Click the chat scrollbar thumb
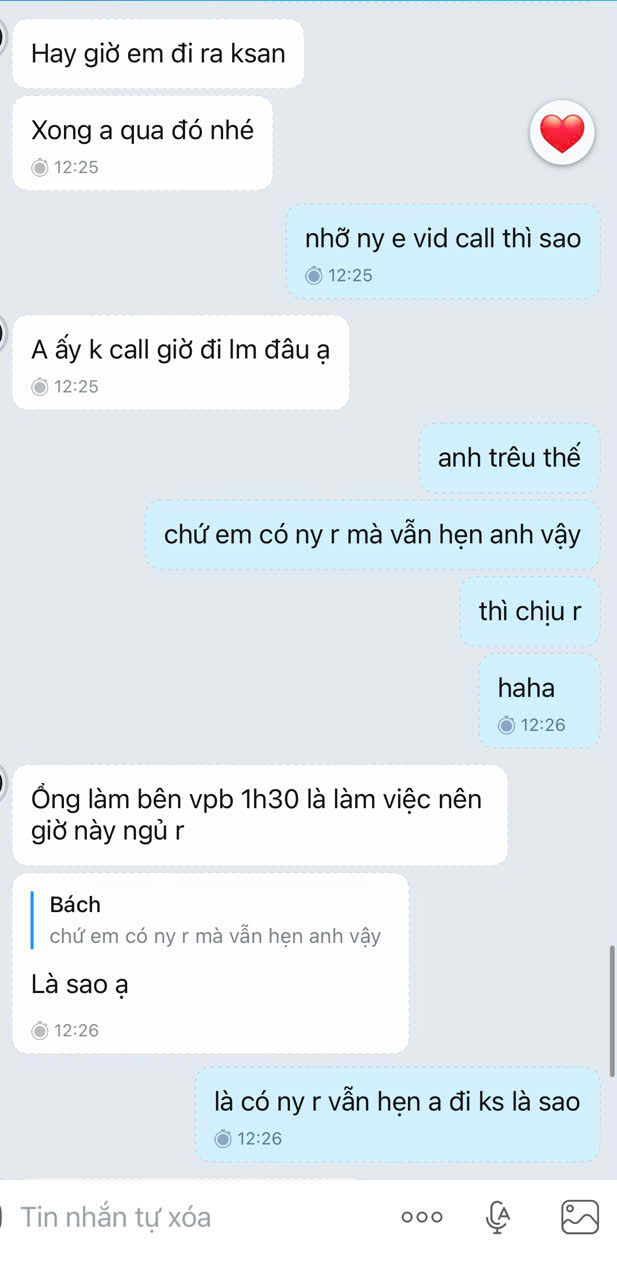The width and height of the screenshot is (617, 1280). pos(612,1010)
